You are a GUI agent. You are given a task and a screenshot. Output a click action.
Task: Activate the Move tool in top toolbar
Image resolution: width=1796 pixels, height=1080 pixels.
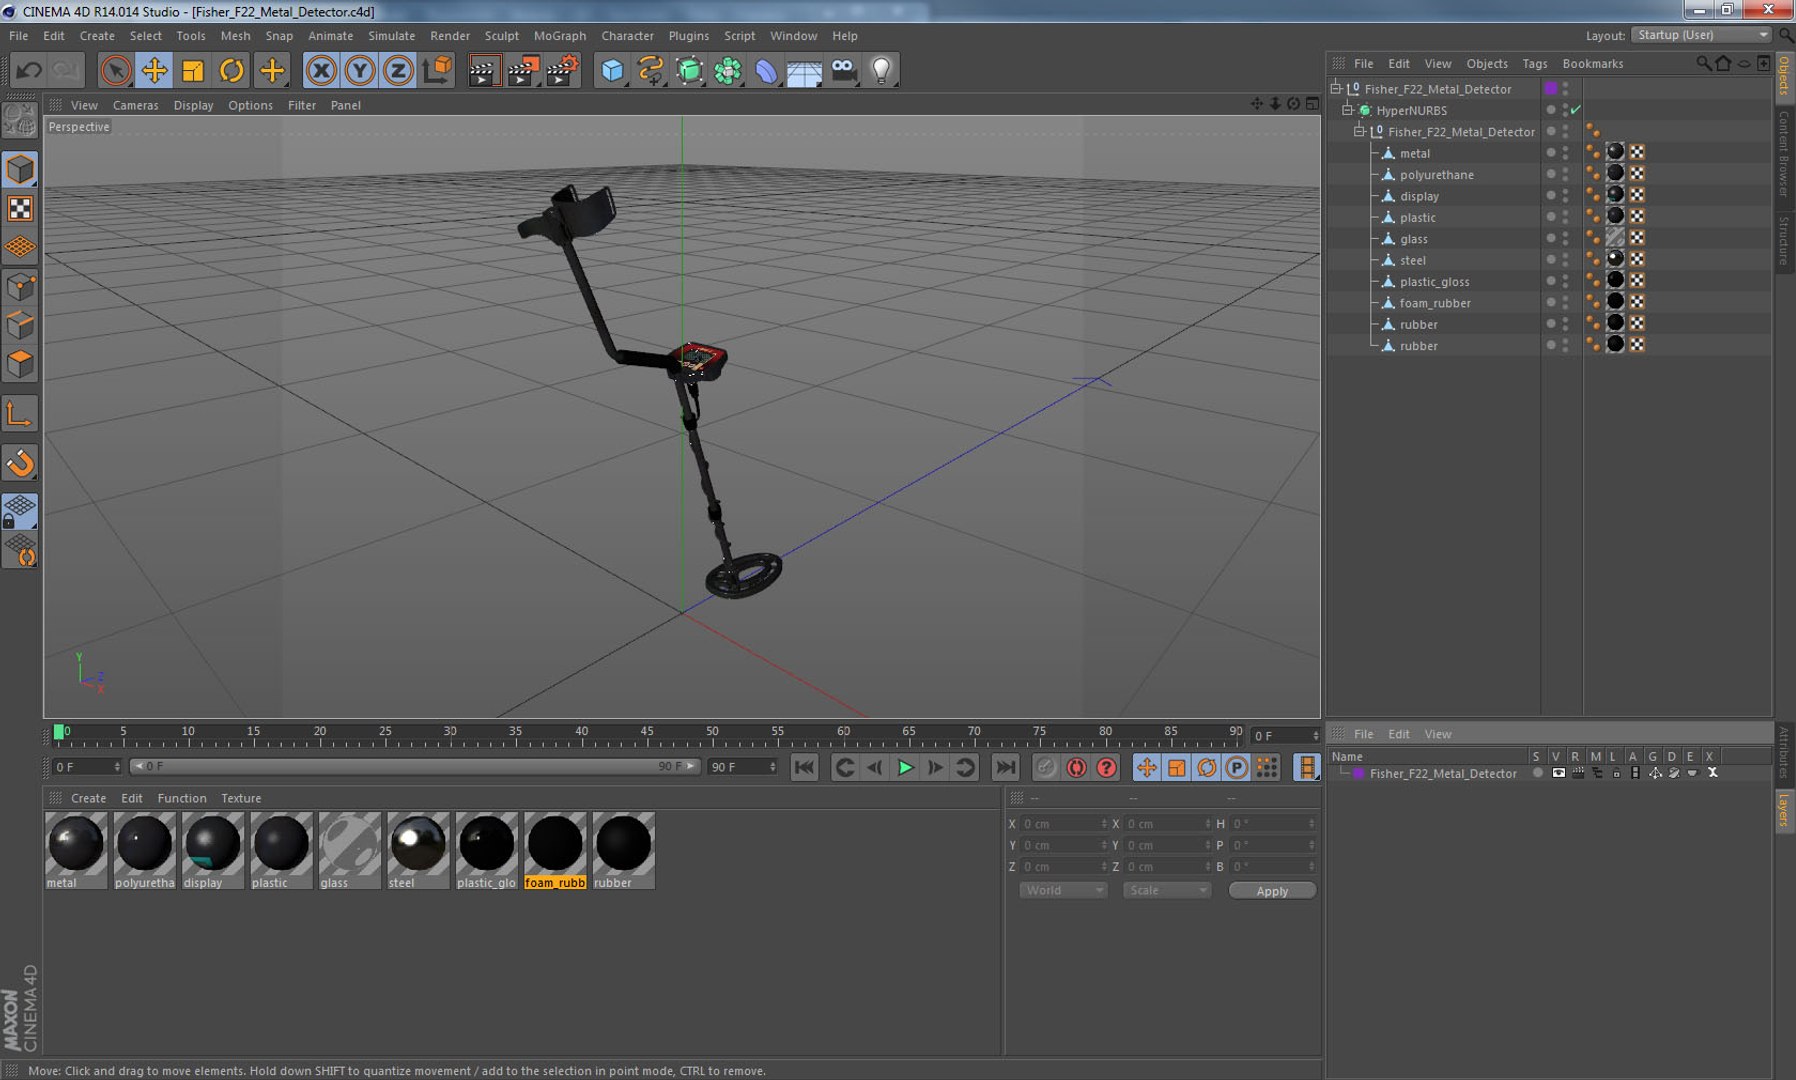[154, 70]
